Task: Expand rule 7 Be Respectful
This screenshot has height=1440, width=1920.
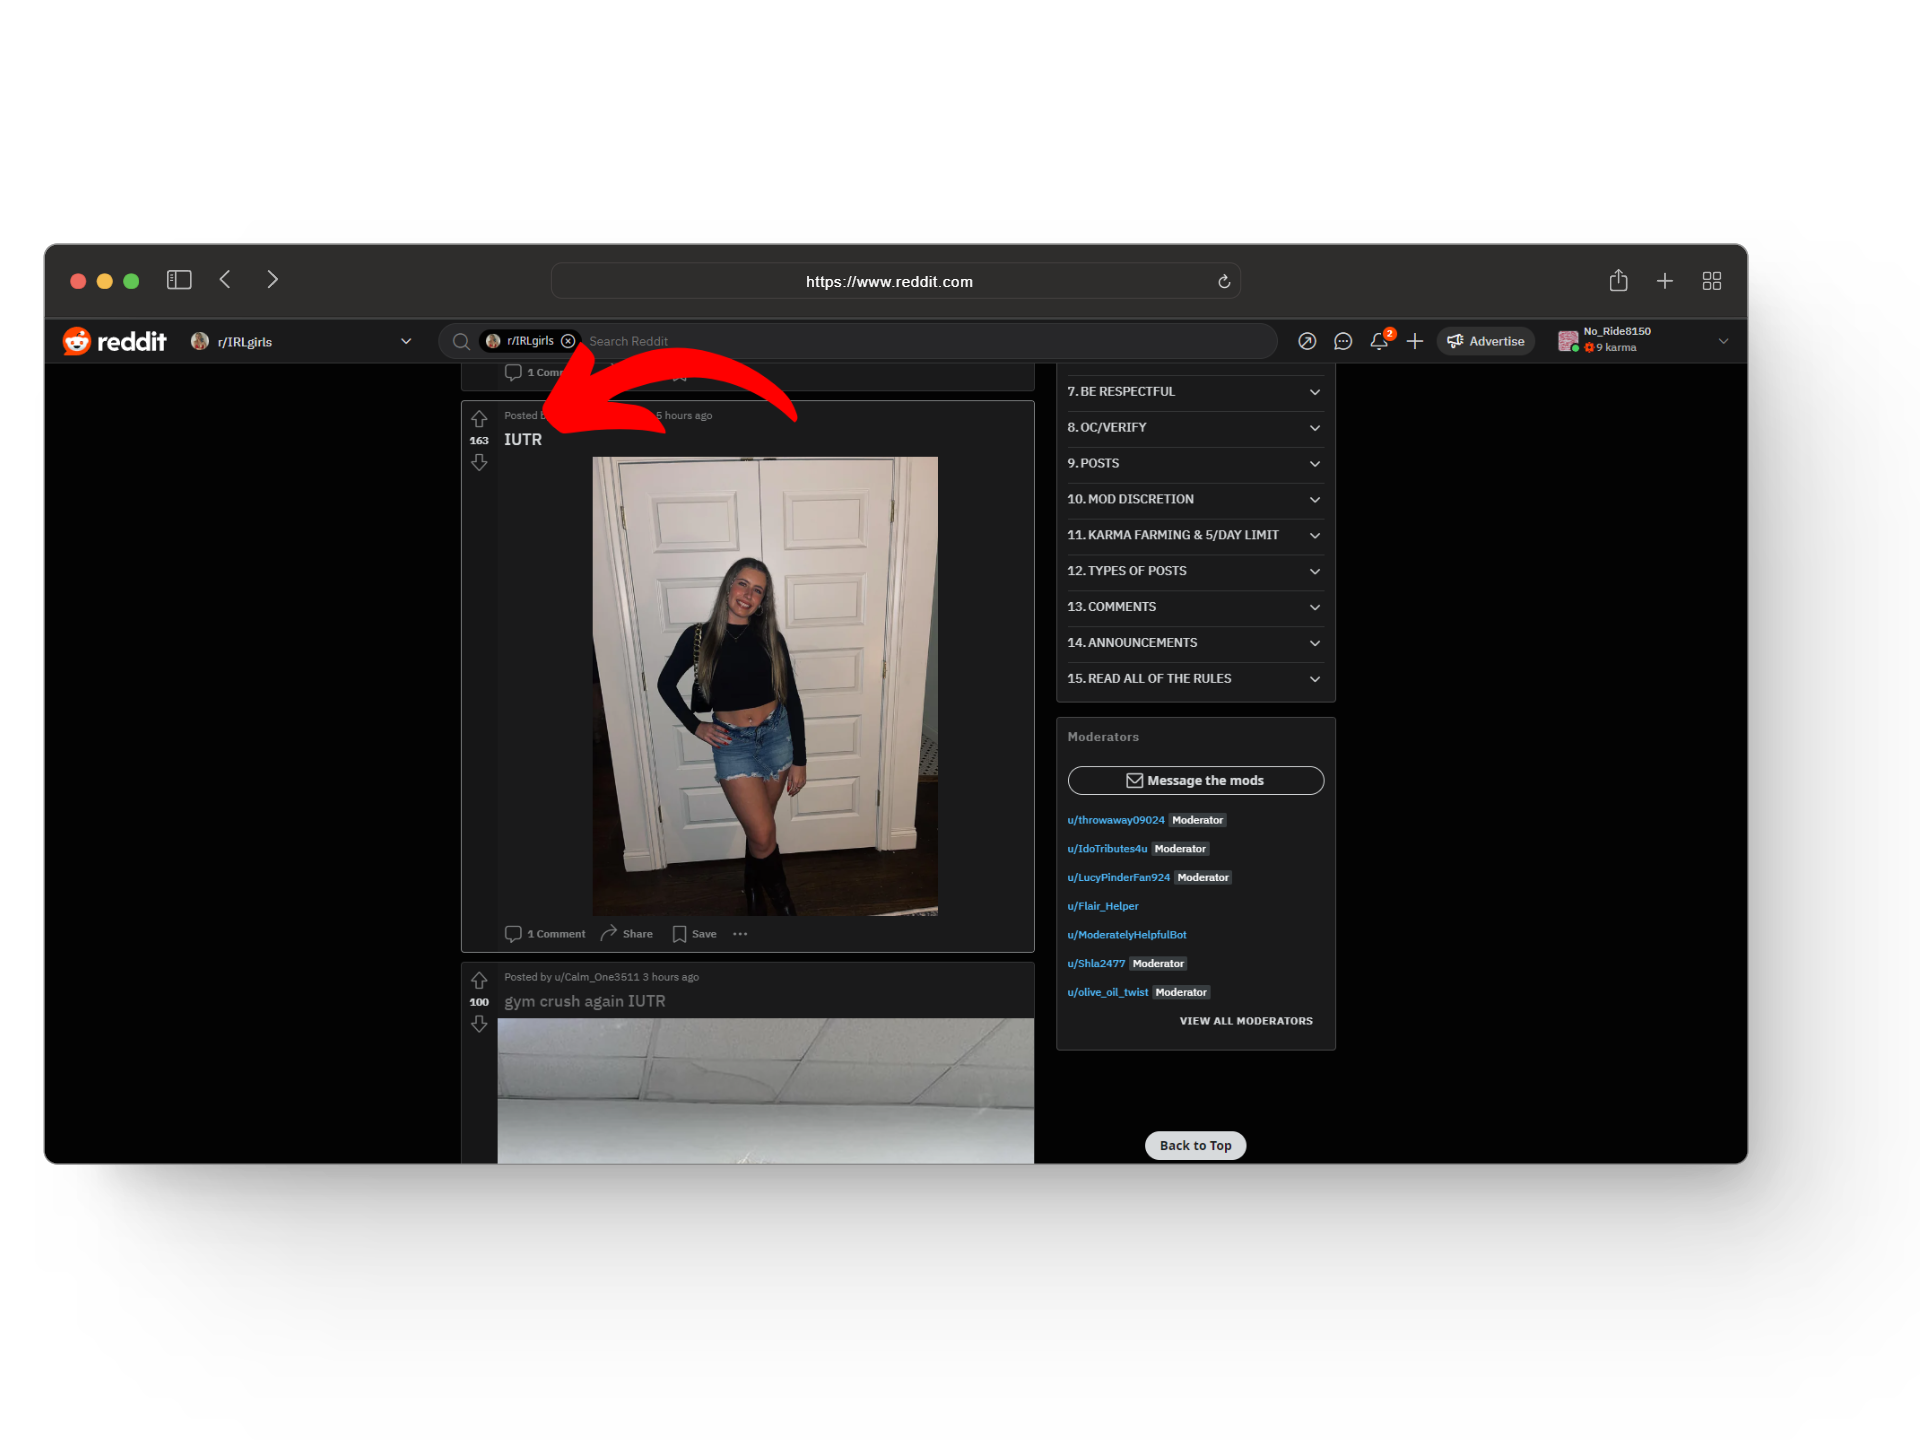Action: (x=1195, y=392)
